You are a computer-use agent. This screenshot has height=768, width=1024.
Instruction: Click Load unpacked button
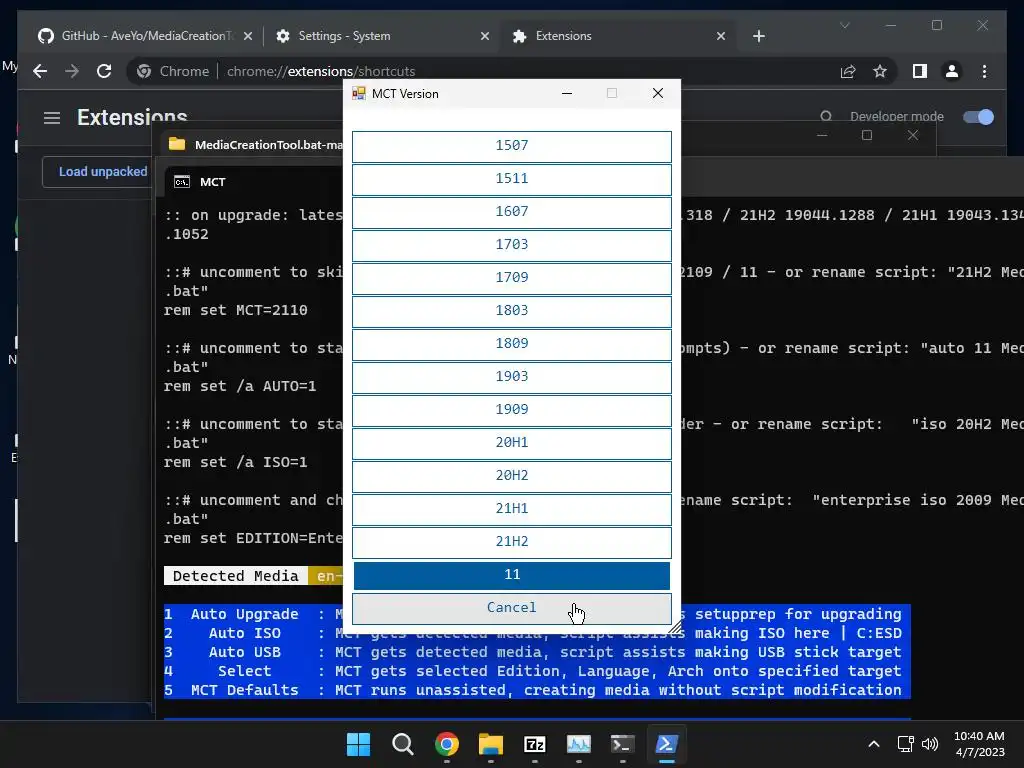(103, 172)
